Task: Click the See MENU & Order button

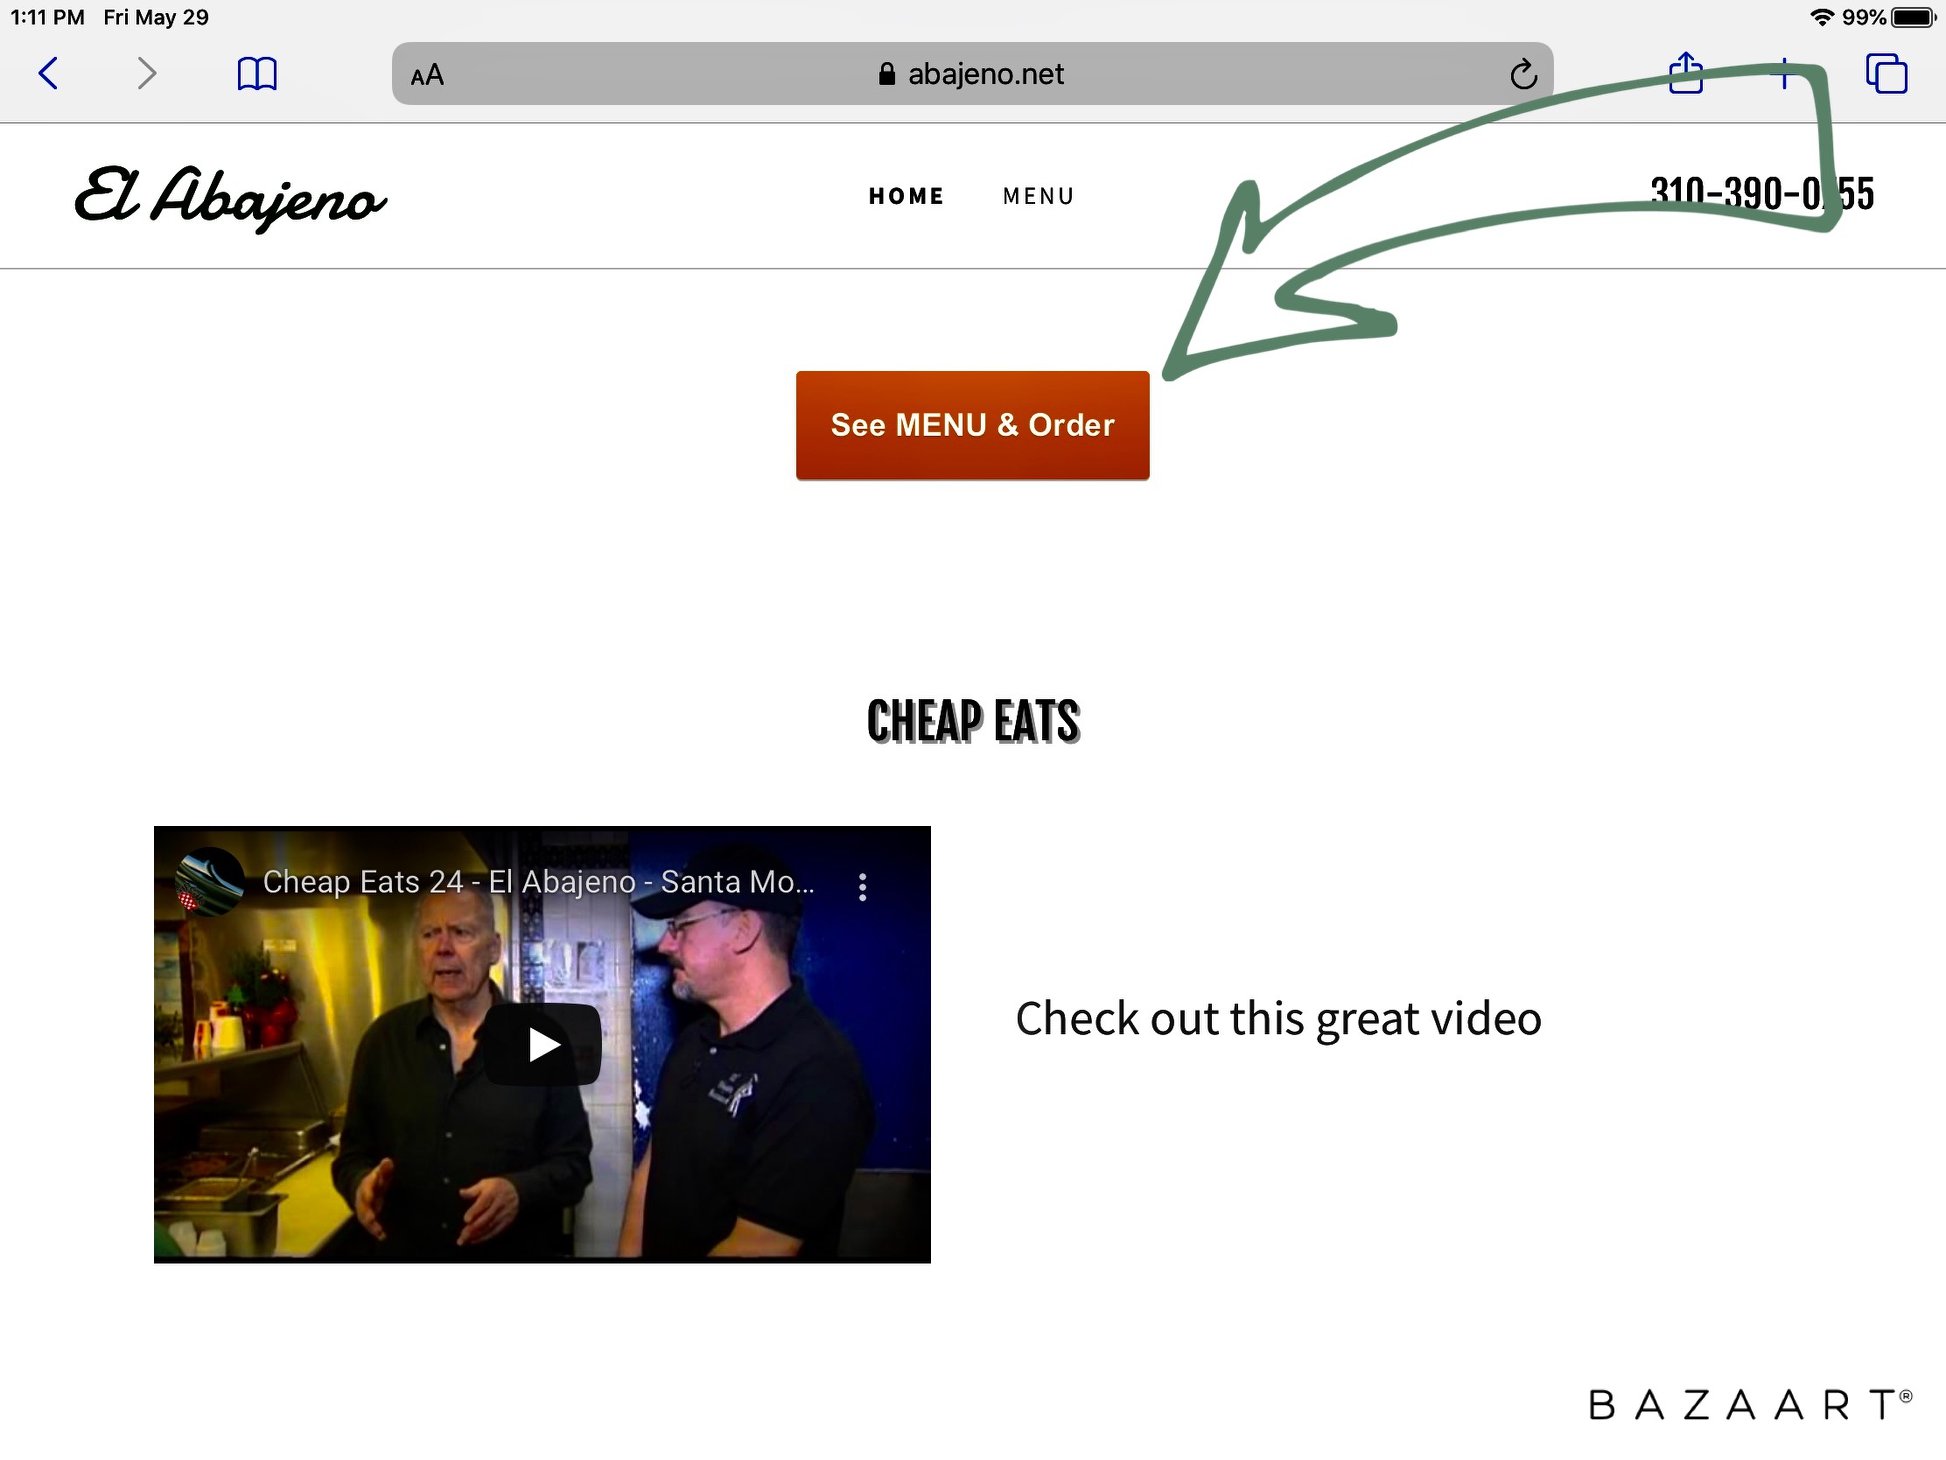Action: pos(972,425)
